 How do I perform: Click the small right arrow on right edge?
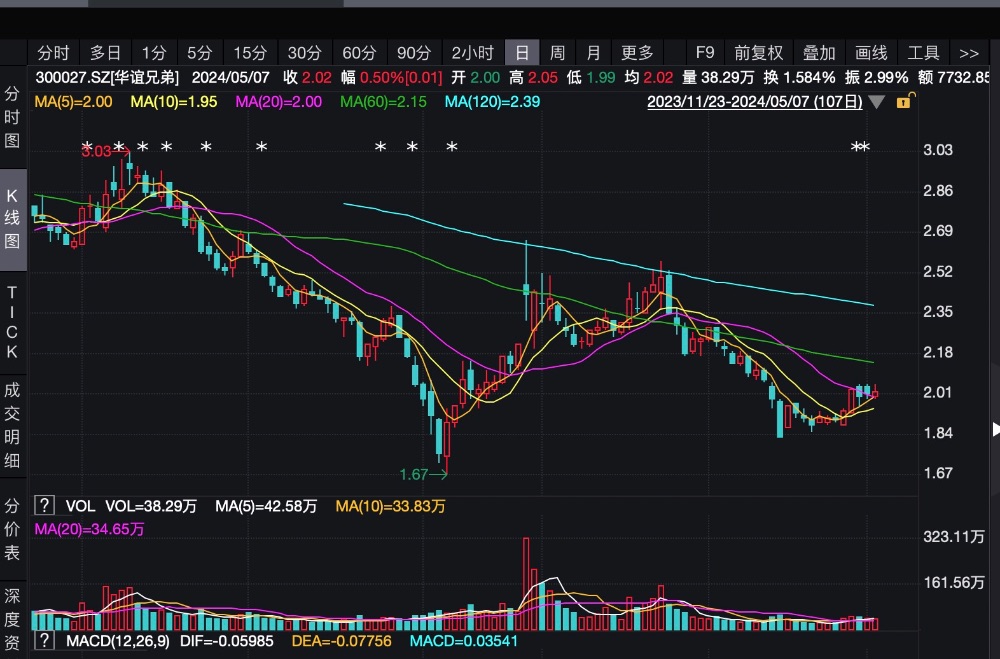(995, 429)
